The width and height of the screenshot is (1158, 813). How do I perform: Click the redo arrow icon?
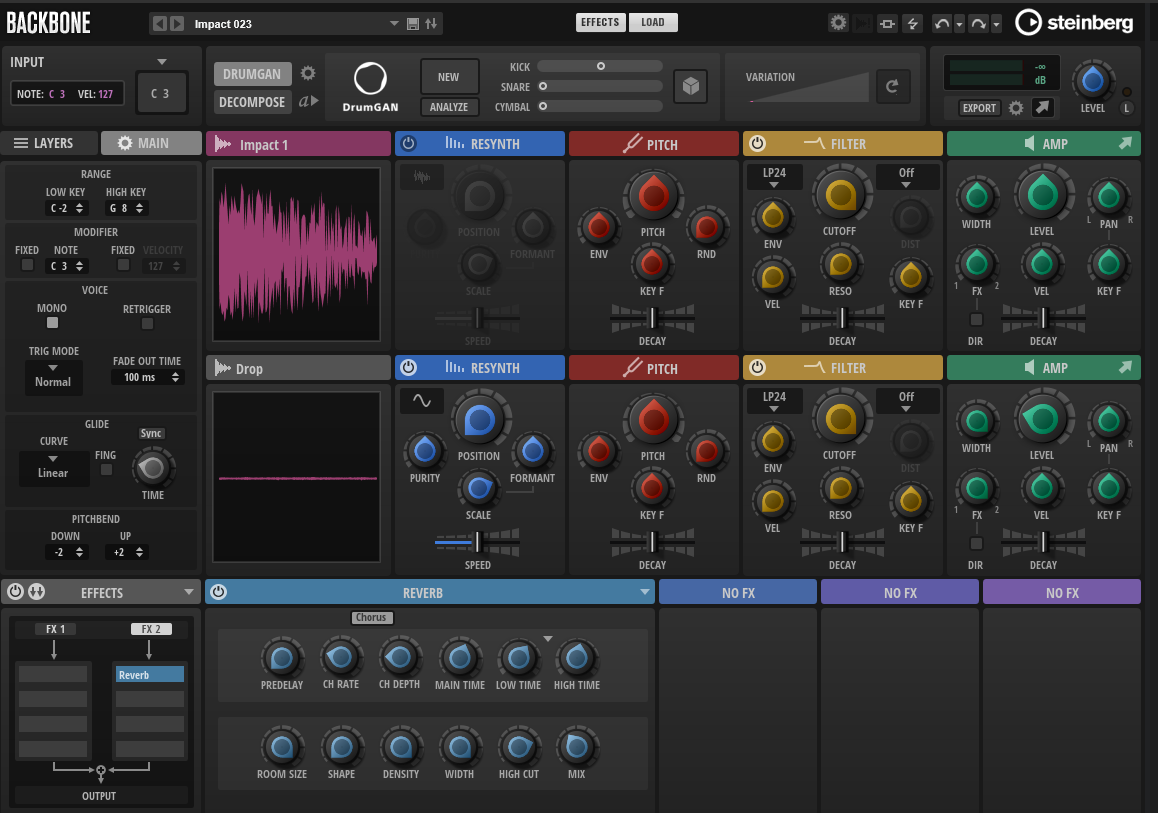pyautogui.click(x=977, y=23)
